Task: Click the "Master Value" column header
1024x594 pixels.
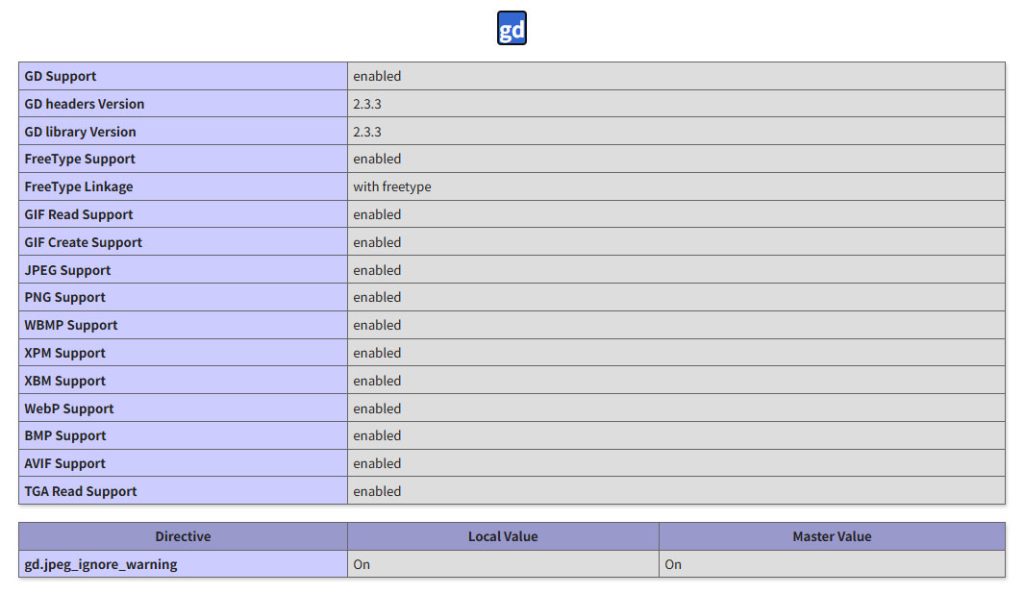Action: tap(832, 537)
